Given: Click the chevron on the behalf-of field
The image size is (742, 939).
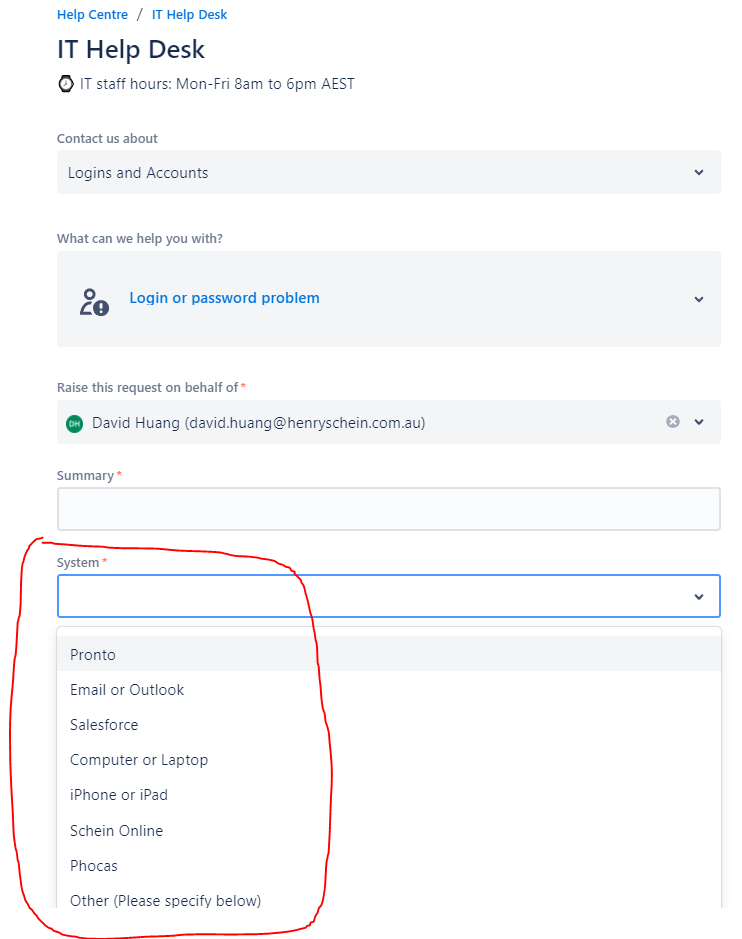Looking at the screenshot, I should click(698, 422).
